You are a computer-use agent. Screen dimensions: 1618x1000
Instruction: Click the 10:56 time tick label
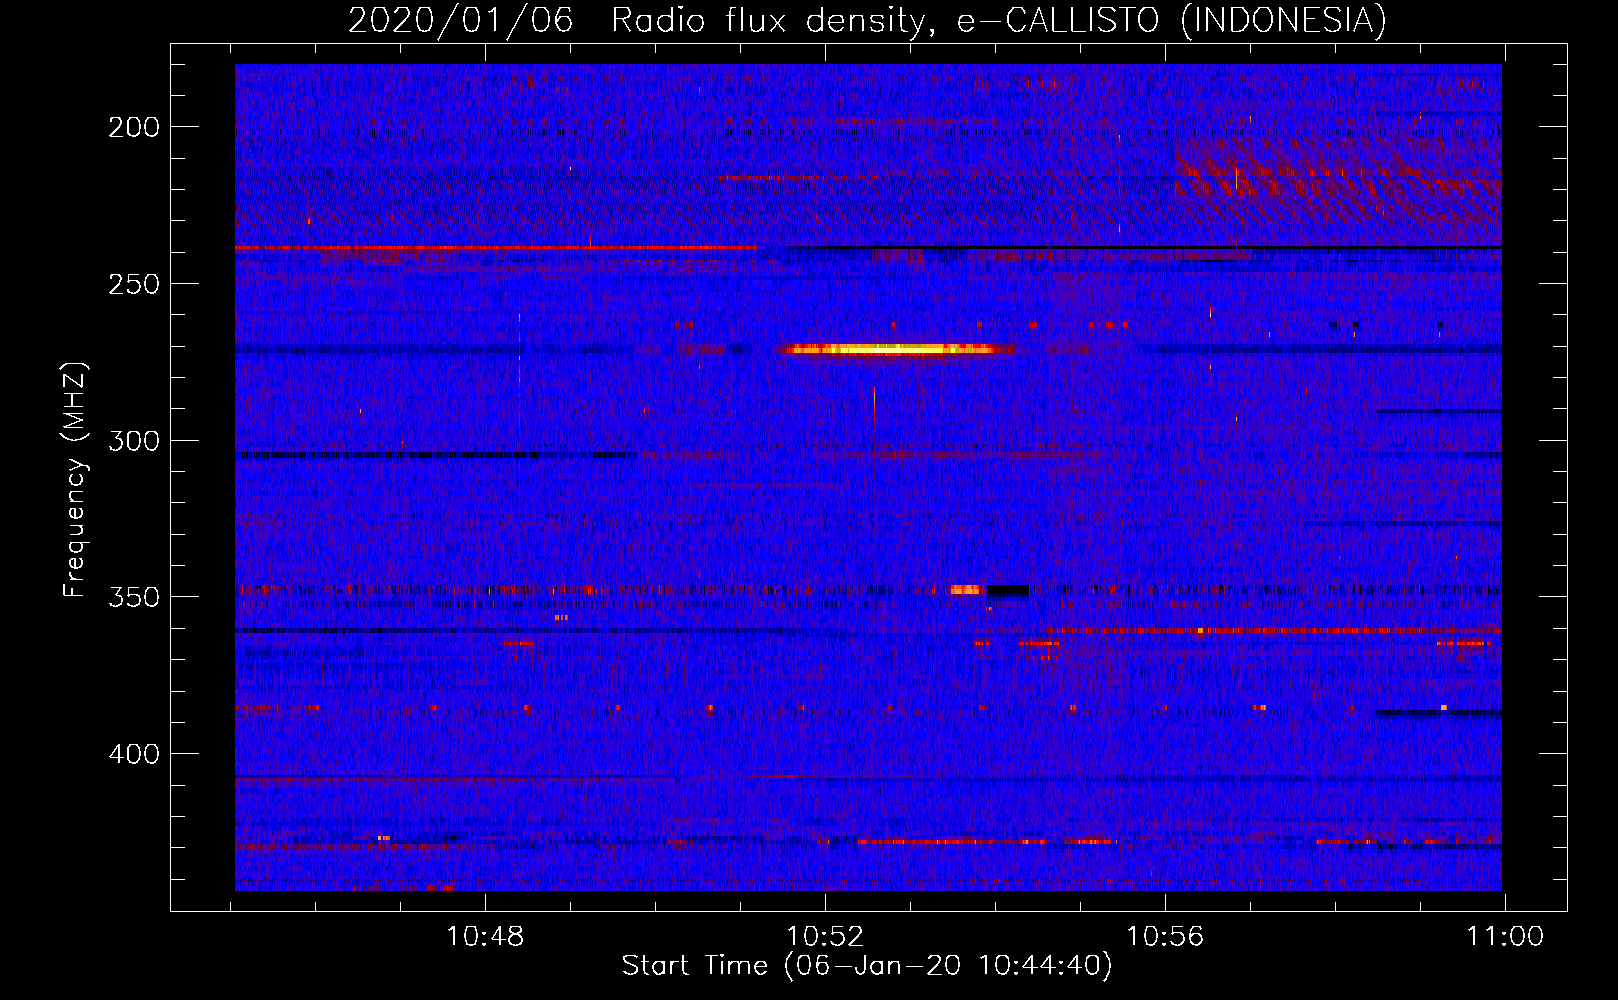pos(1165,937)
